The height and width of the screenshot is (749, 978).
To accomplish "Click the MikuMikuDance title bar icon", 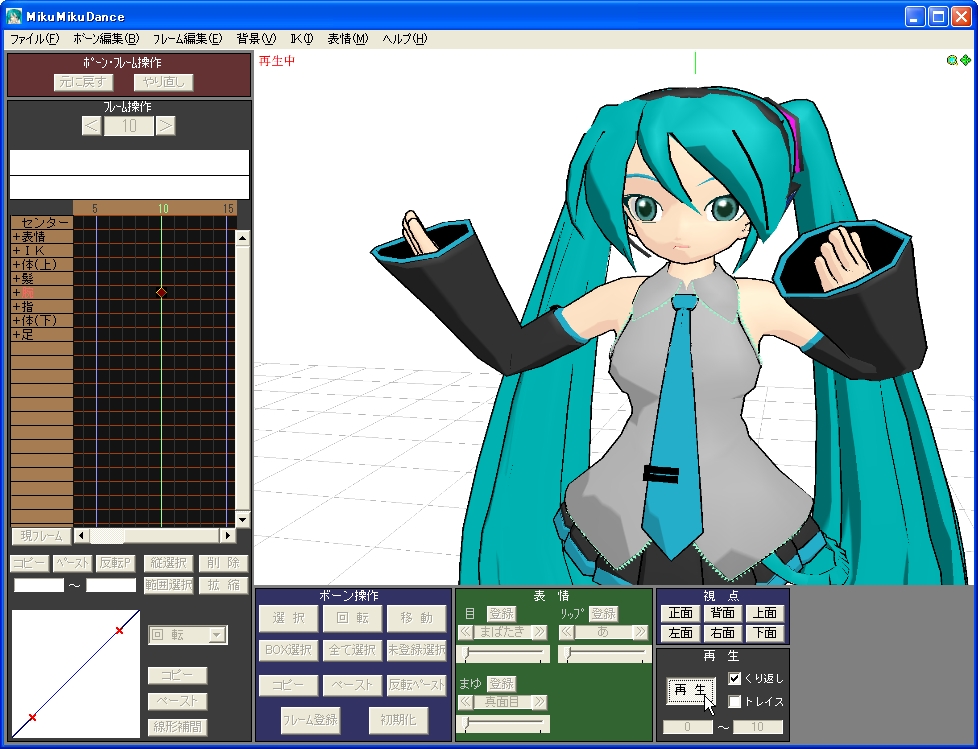I will pyautogui.click(x=13, y=16).
